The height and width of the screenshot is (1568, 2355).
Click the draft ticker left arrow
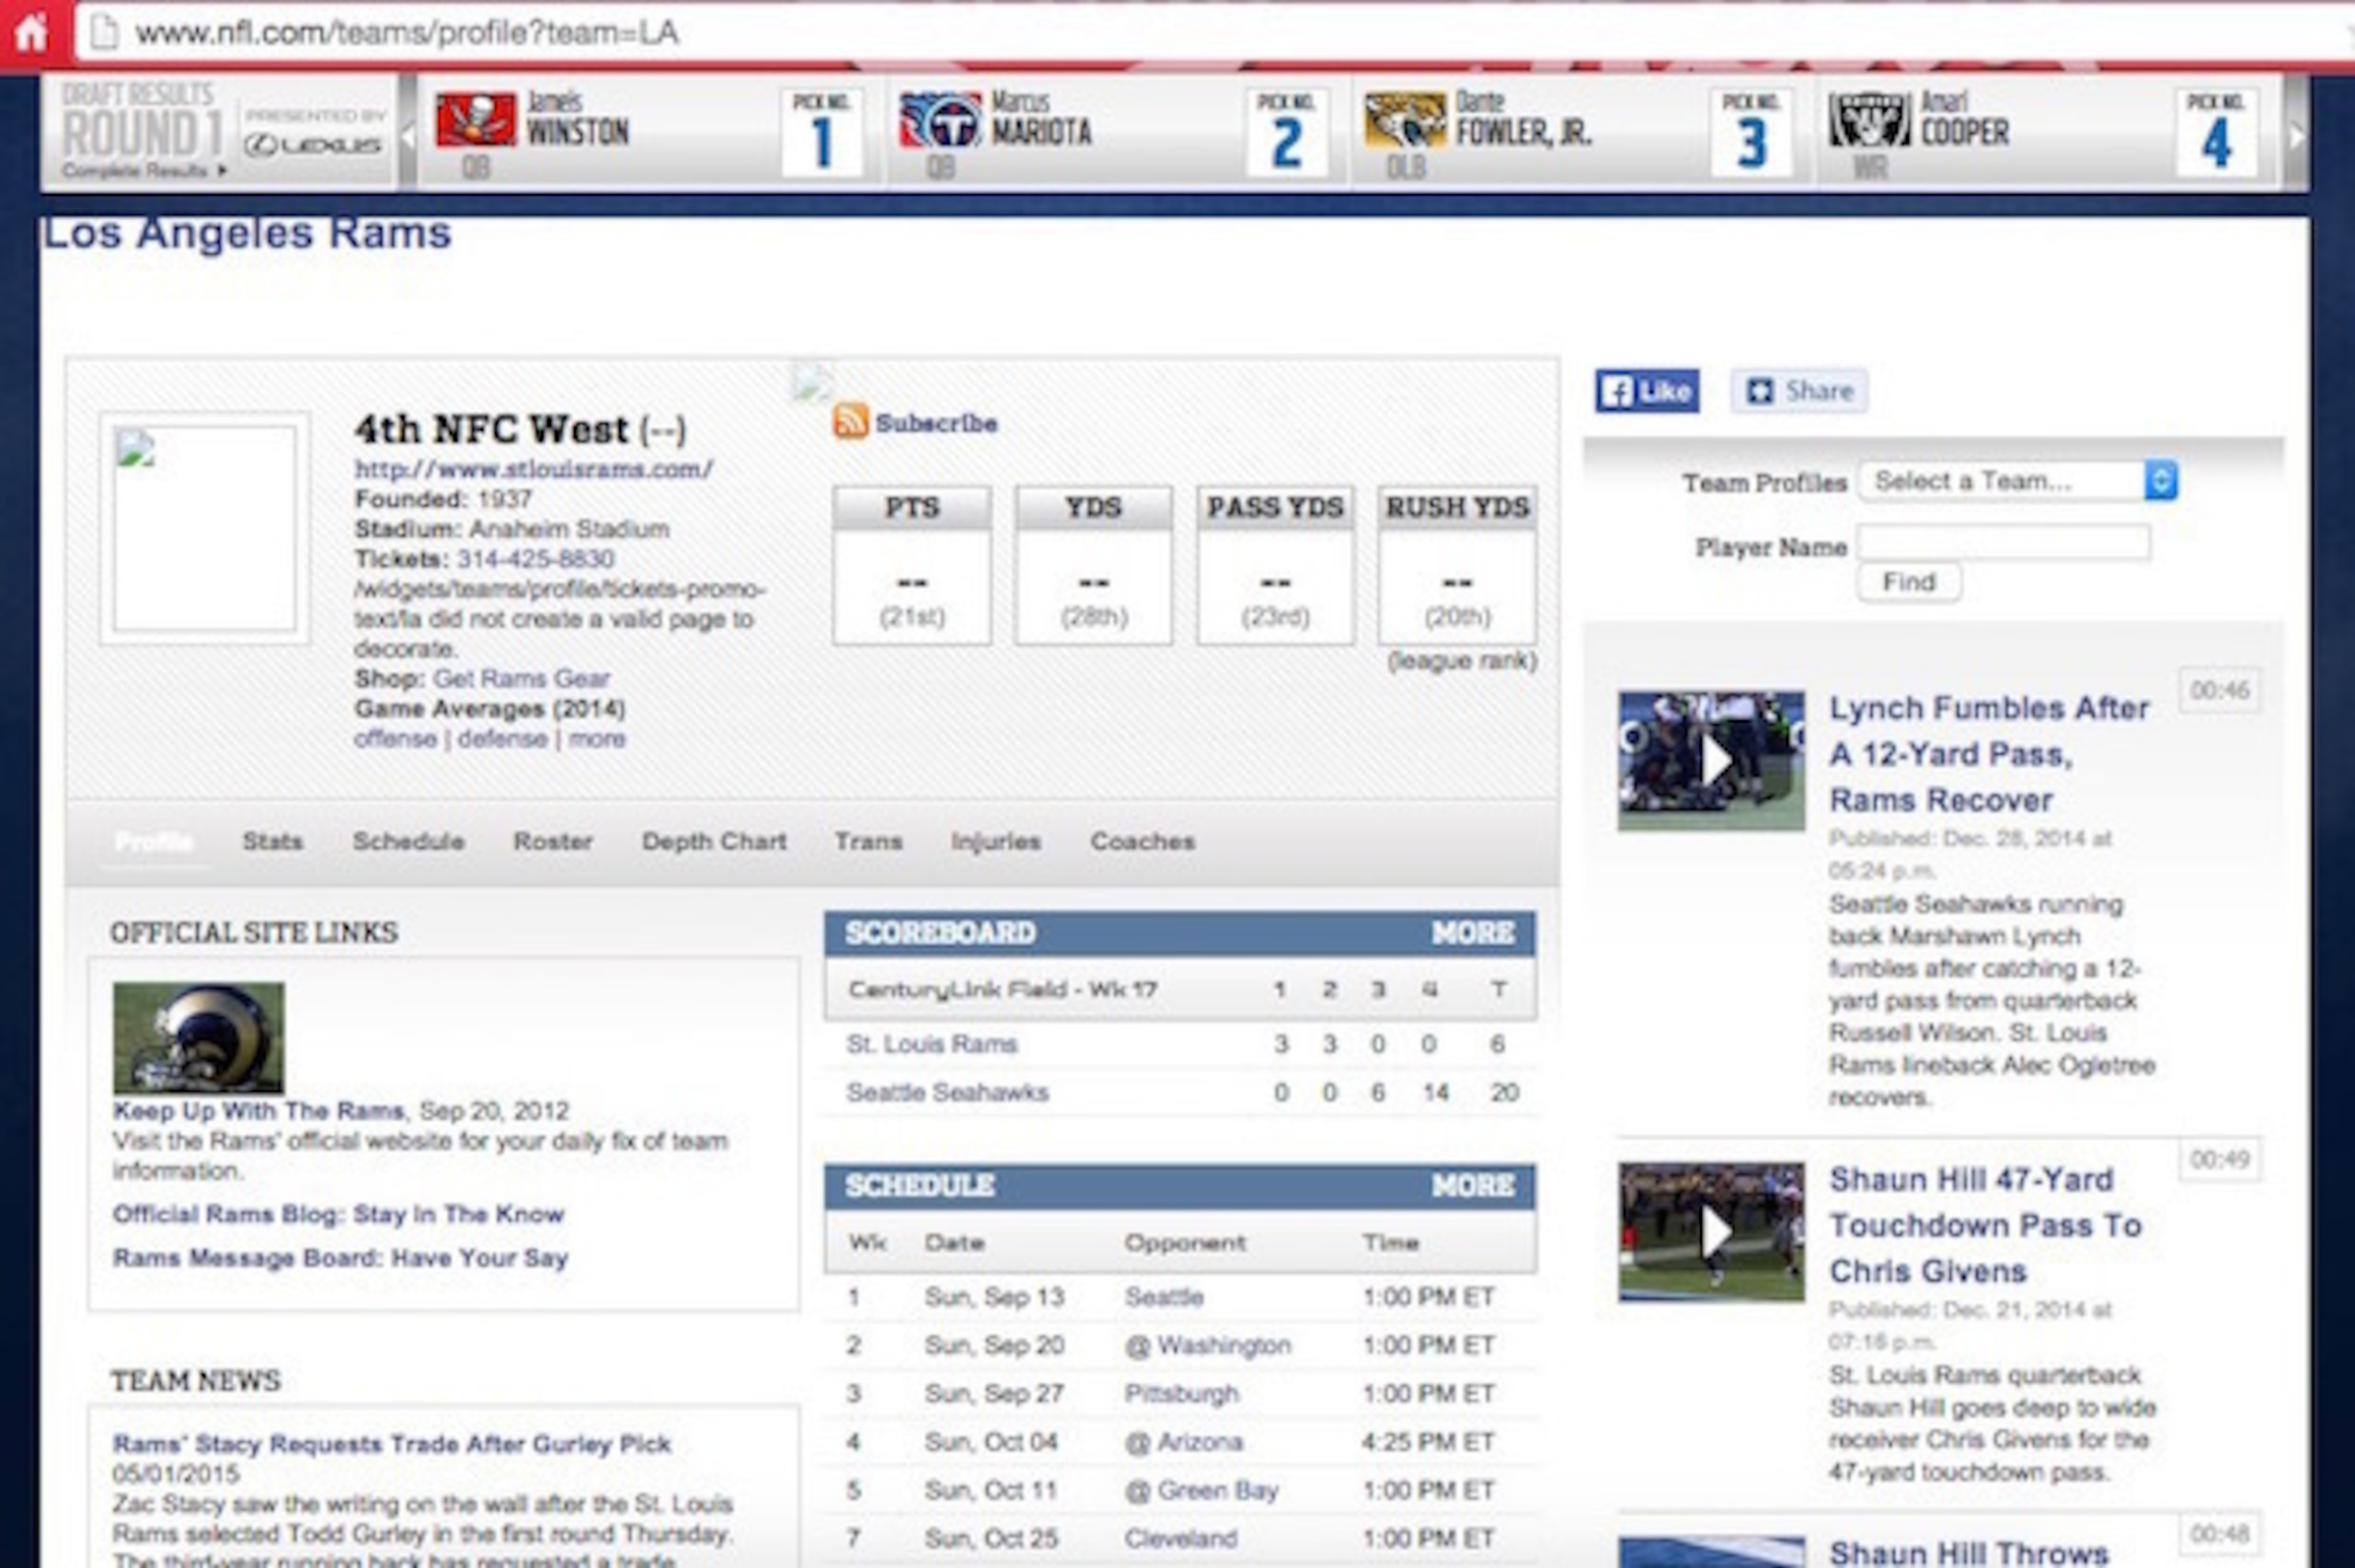[408, 136]
